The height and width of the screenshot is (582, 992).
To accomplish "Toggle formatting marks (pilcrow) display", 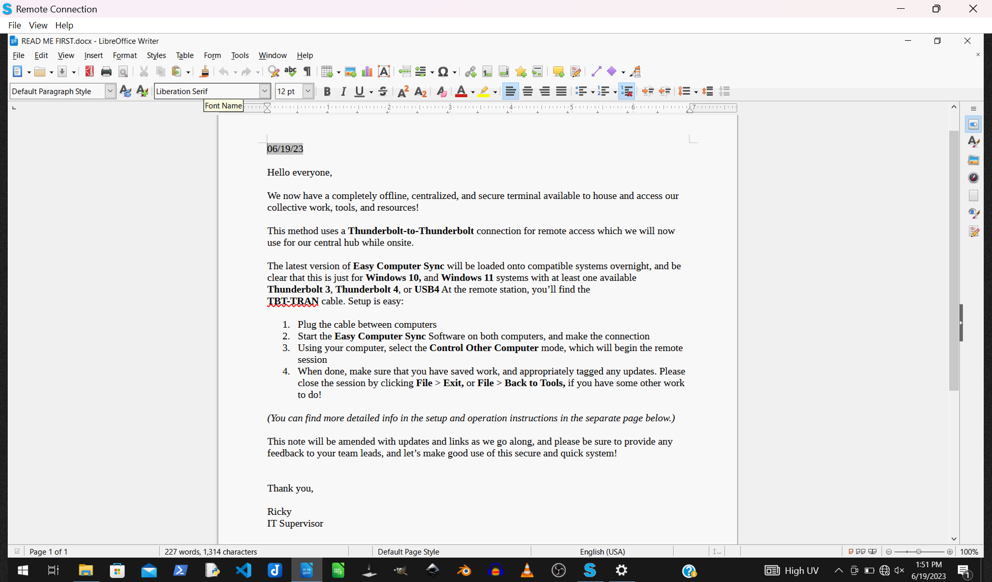I will tap(307, 72).
